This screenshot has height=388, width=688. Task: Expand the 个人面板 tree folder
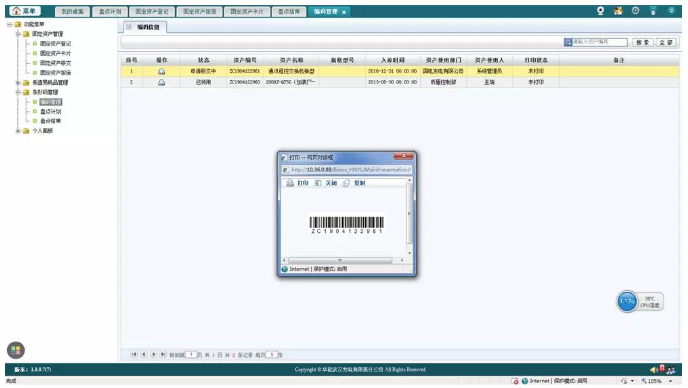[x=18, y=131]
